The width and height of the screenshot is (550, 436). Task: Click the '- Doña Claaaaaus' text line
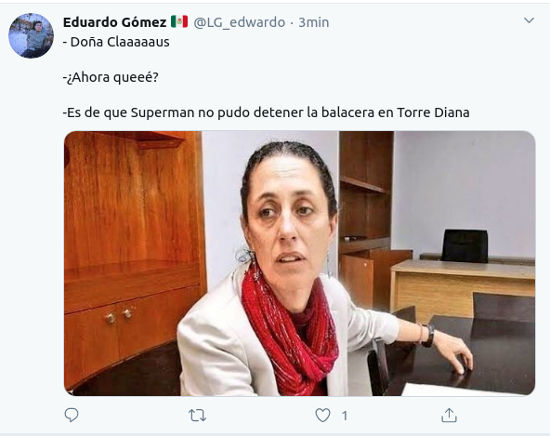tap(116, 42)
